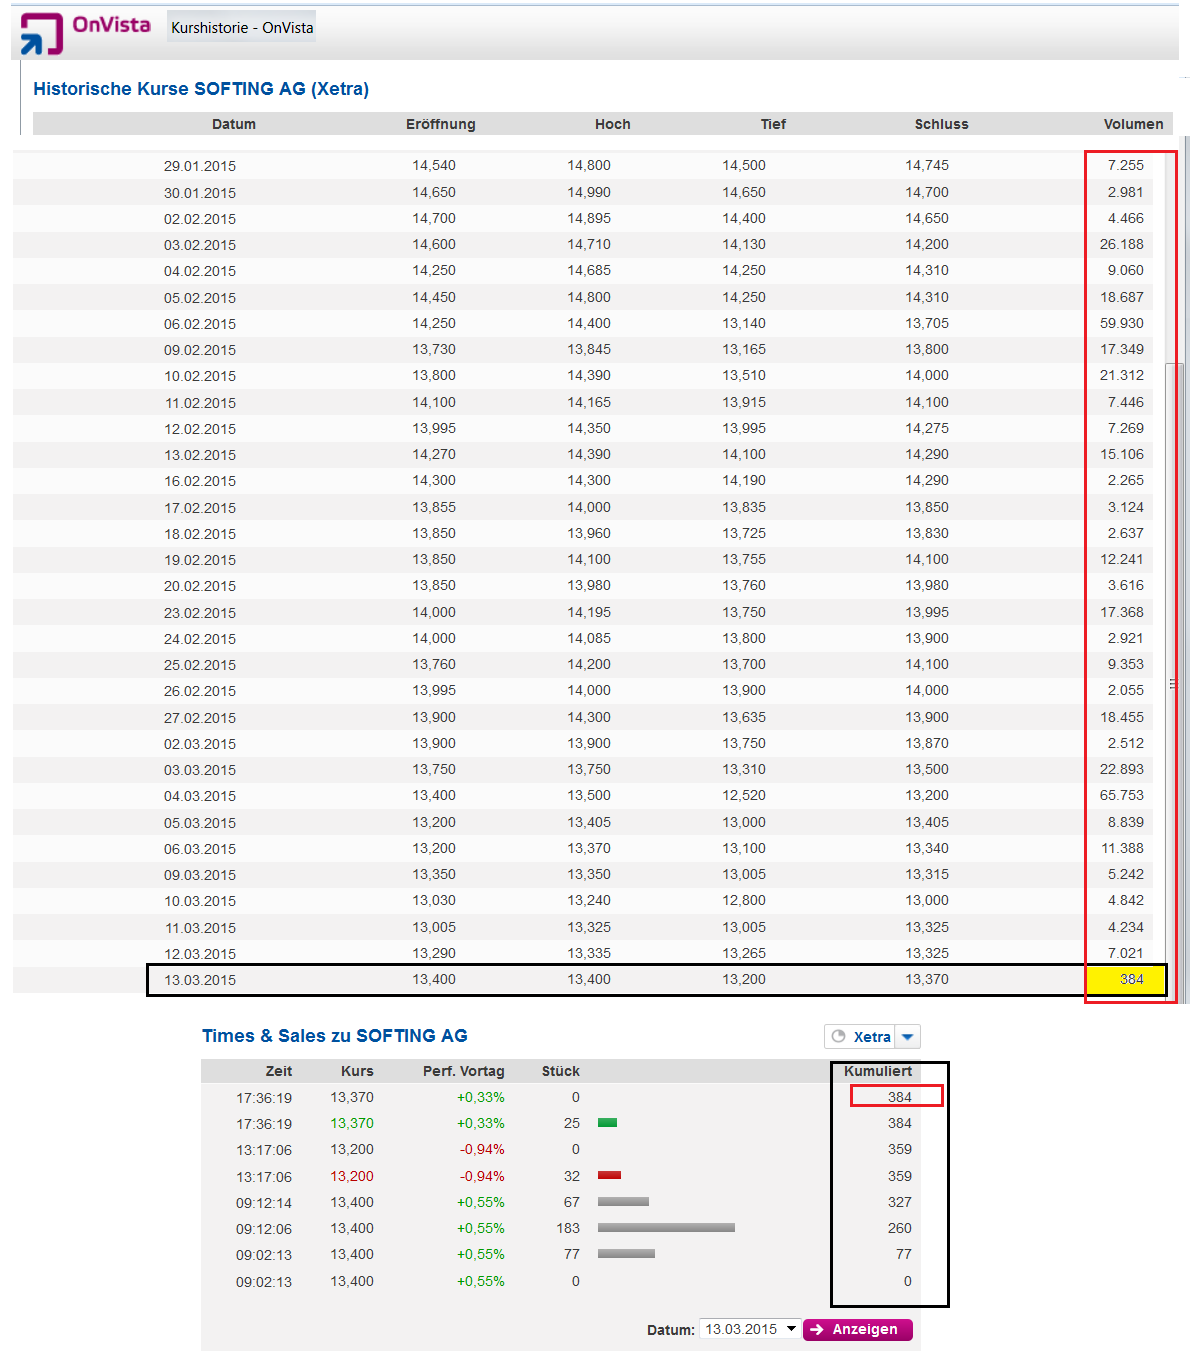Click the Anzeigen button
Screen dimensions: 1190x1358
[858, 1329]
